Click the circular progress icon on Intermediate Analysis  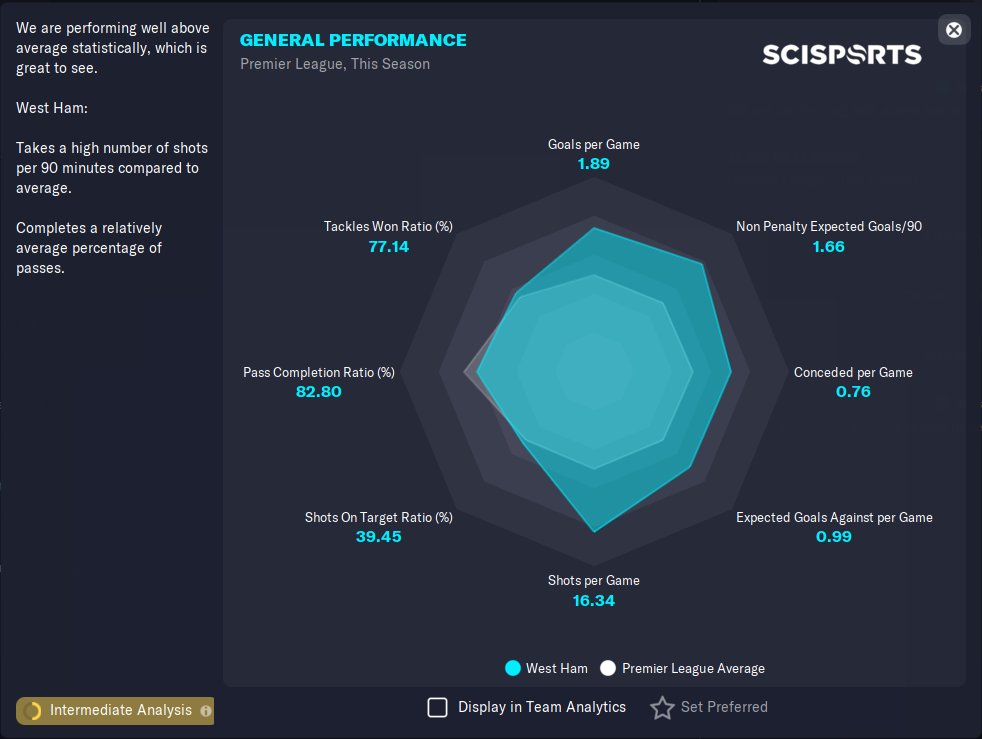tap(32, 711)
